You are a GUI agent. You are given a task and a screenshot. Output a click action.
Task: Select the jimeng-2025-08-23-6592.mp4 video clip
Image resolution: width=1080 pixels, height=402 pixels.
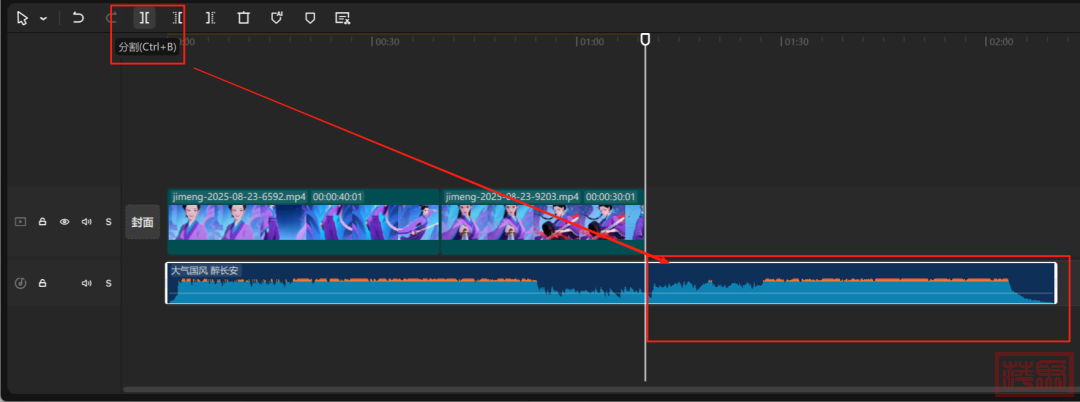(303, 222)
